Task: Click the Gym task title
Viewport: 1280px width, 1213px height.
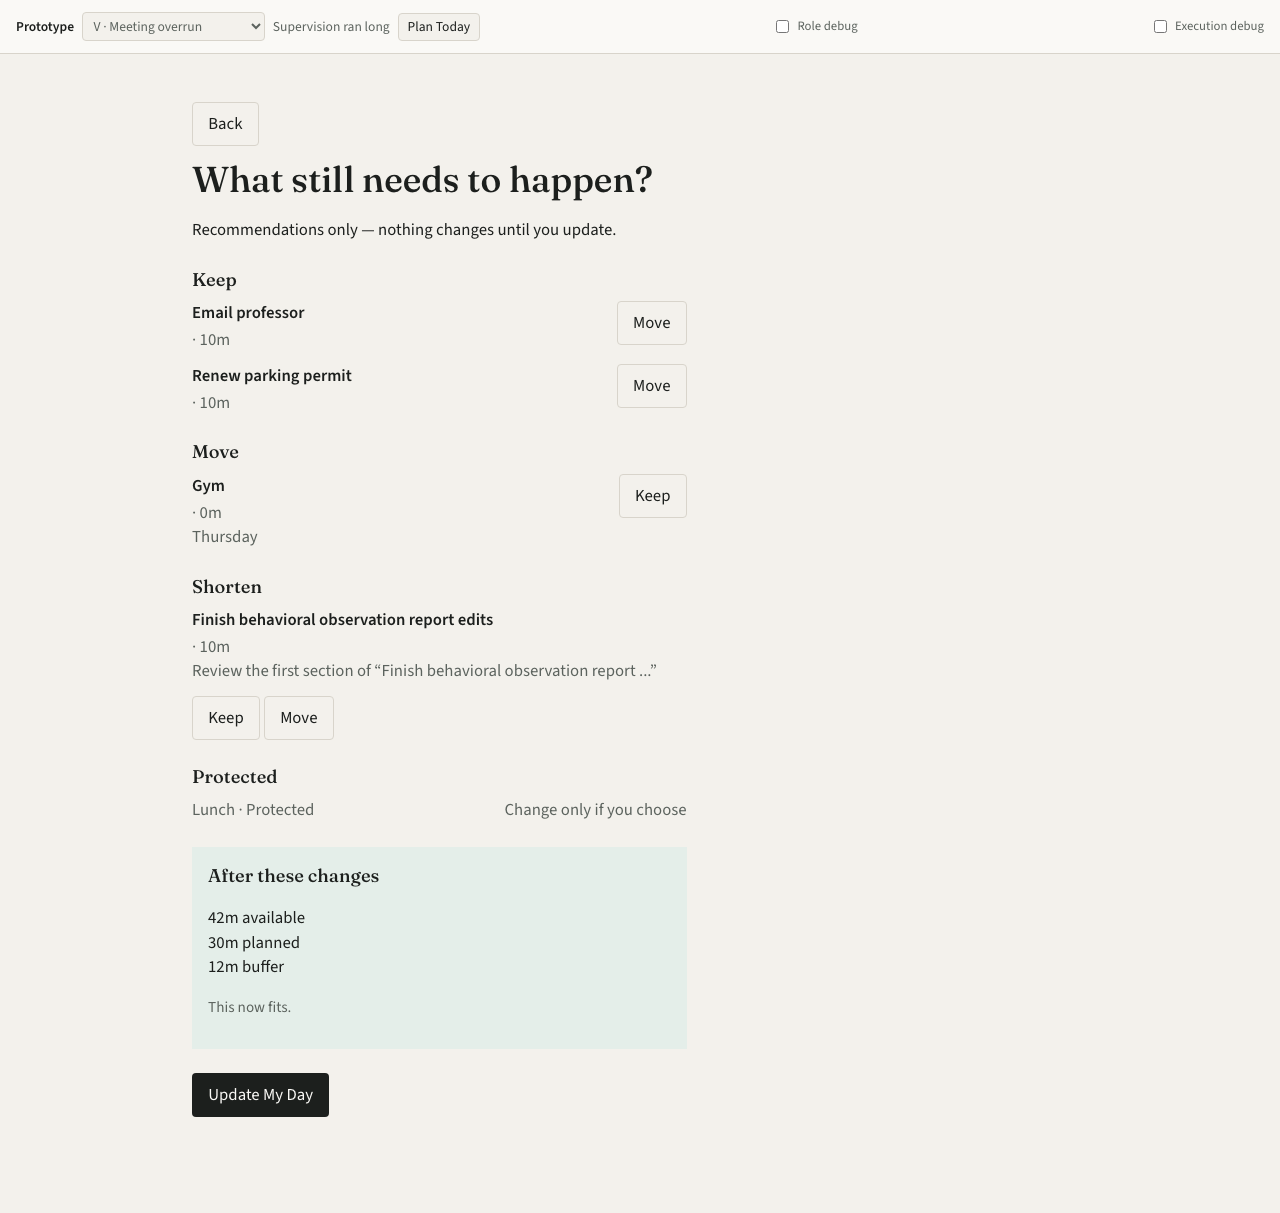Action: click(x=208, y=486)
